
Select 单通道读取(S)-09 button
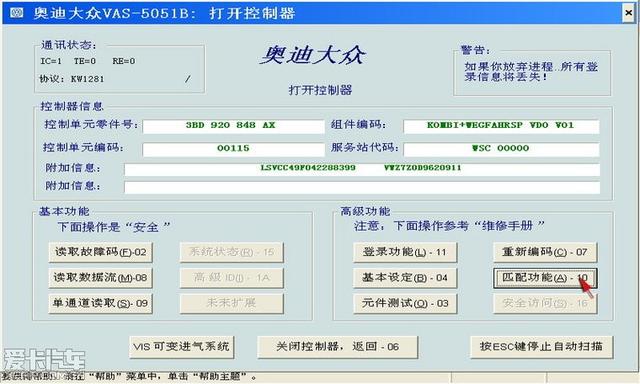click(x=100, y=304)
